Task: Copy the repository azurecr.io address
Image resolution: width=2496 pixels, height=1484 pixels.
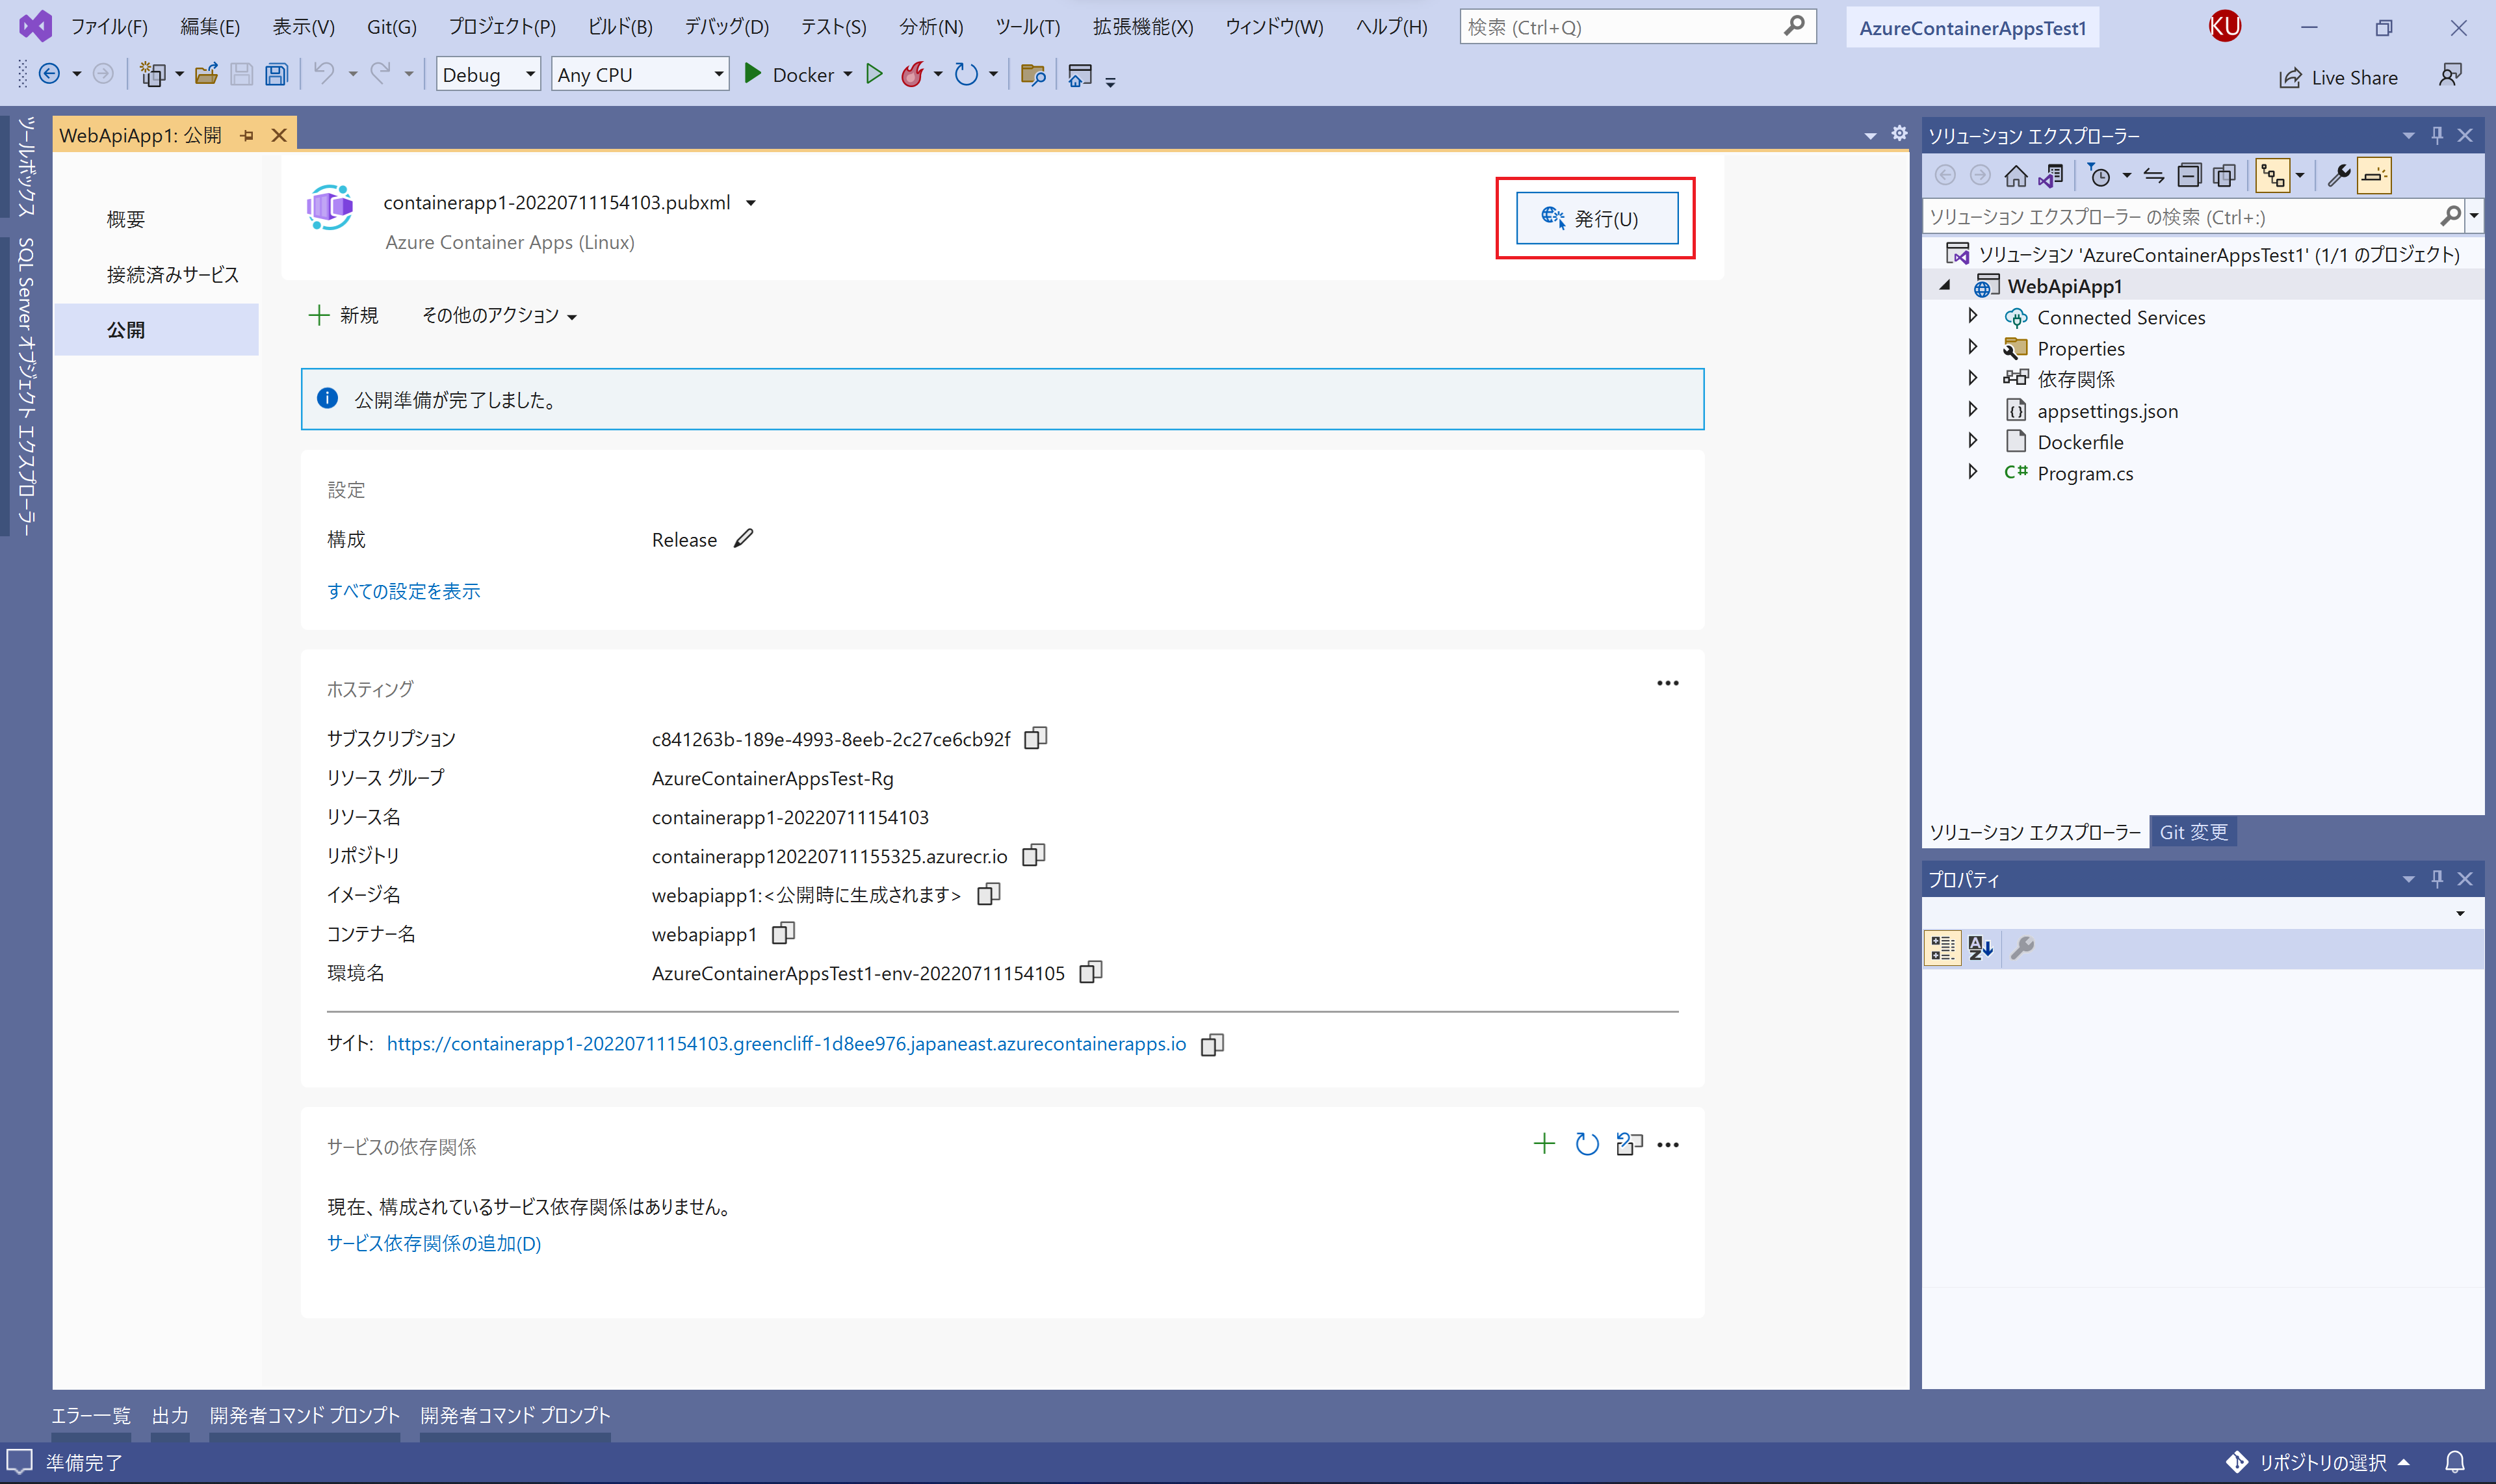Action: [x=1034, y=855]
